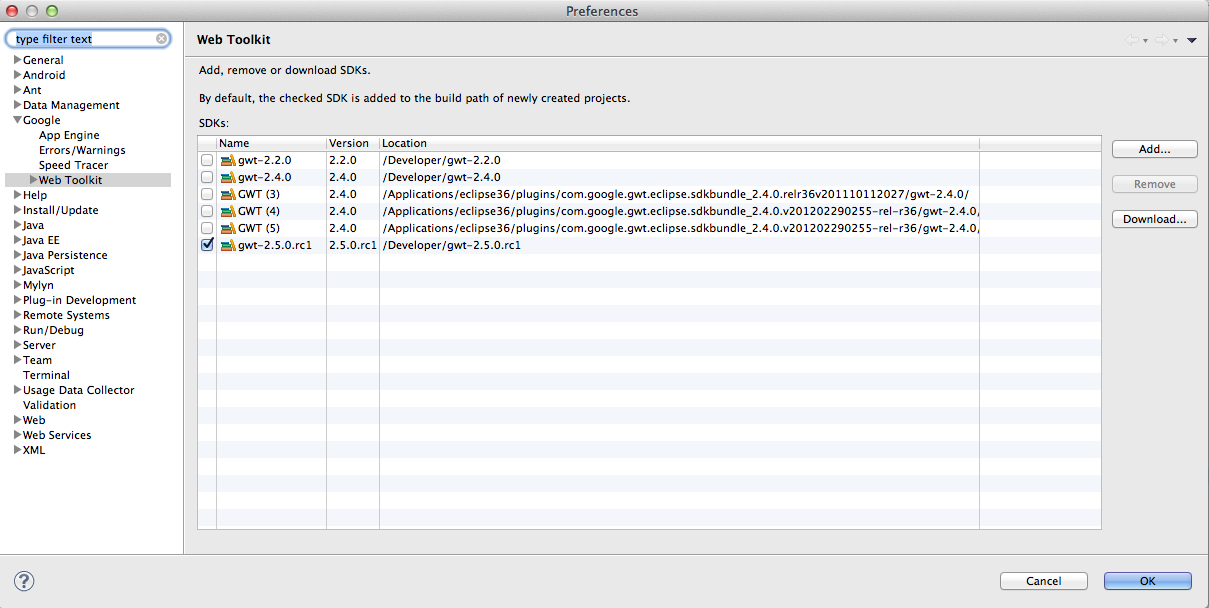Click the SDK icon beside gwt-2.5.0.rc1
The height and width of the screenshot is (608, 1209).
click(227, 245)
